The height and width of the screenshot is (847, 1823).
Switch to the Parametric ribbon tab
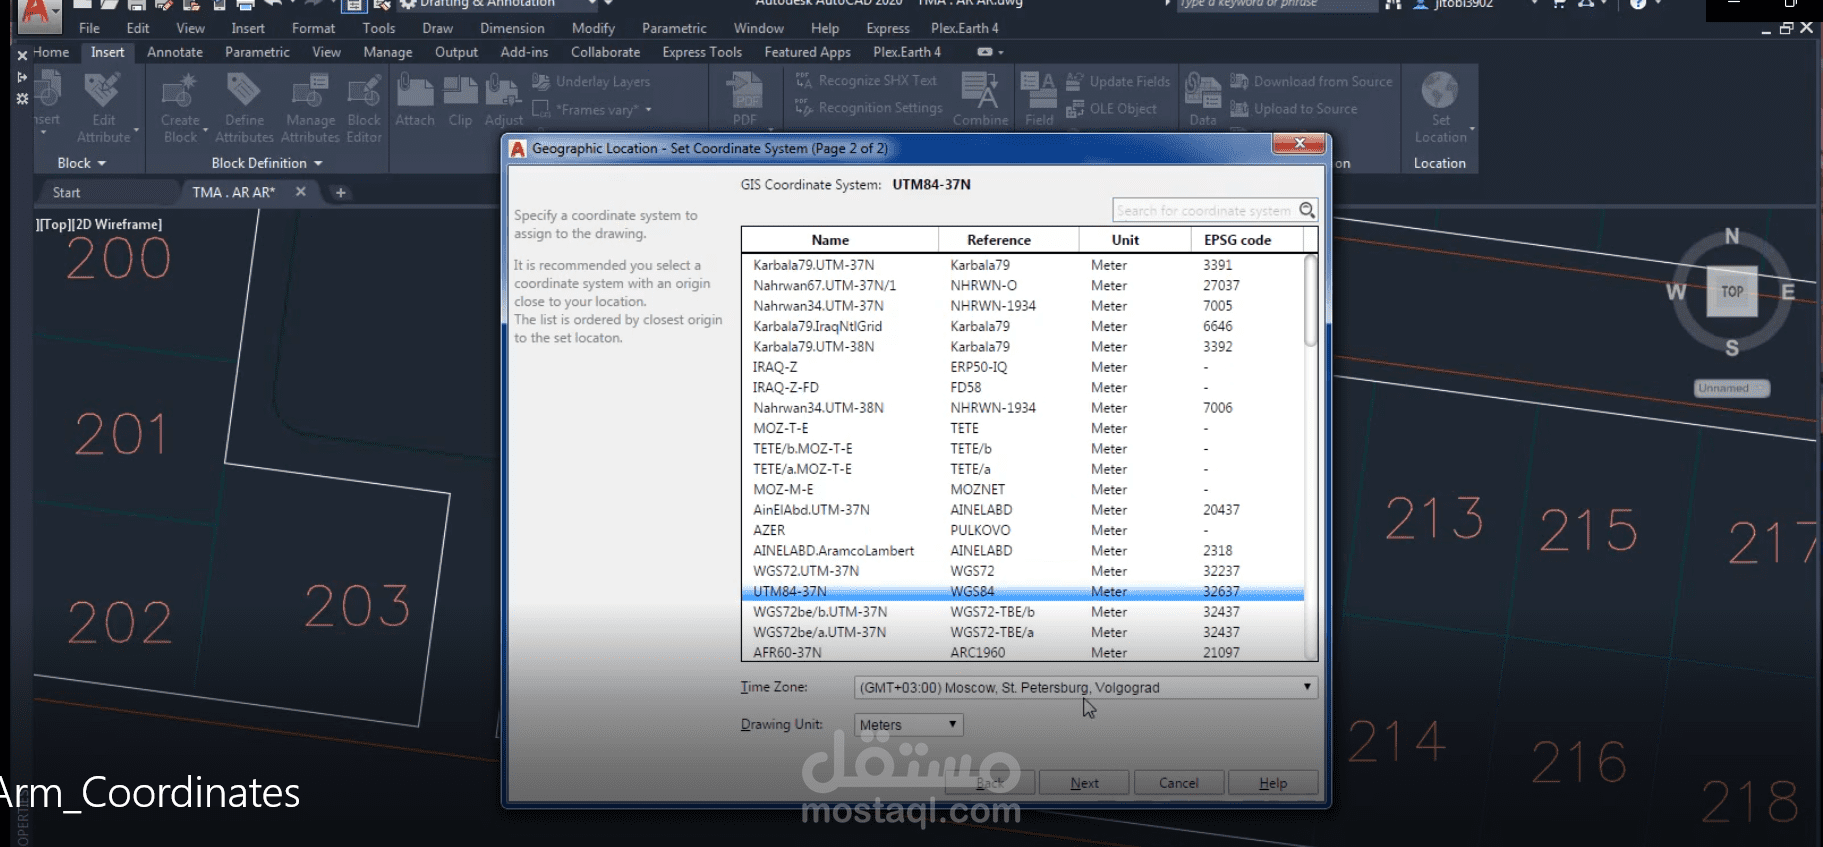pyautogui.click(x=257, y=52)
